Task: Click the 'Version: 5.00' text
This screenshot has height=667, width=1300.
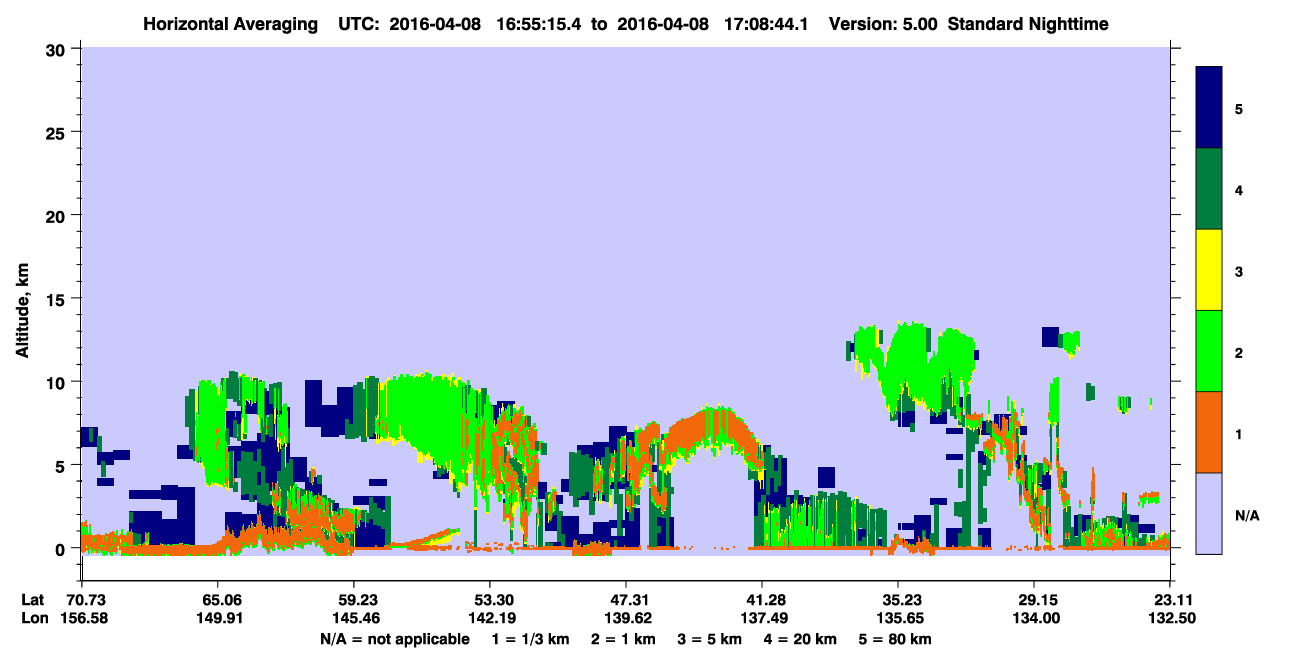Action: pyautogui.click(x=883, y=24)
